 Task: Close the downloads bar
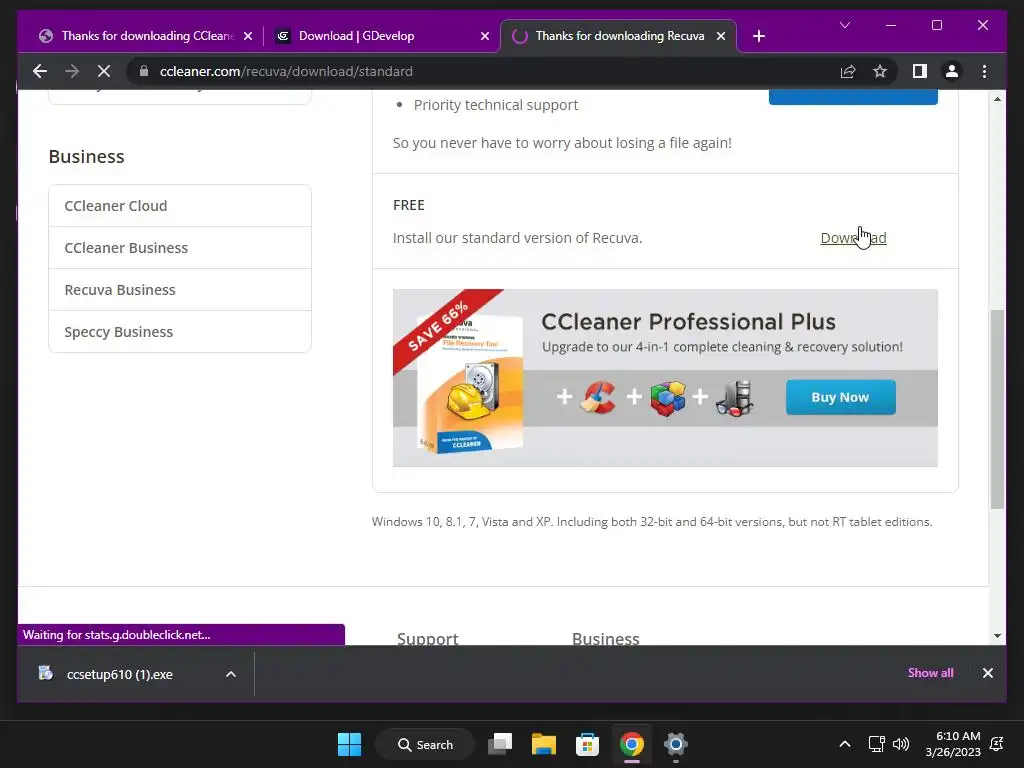click(987, 673)
